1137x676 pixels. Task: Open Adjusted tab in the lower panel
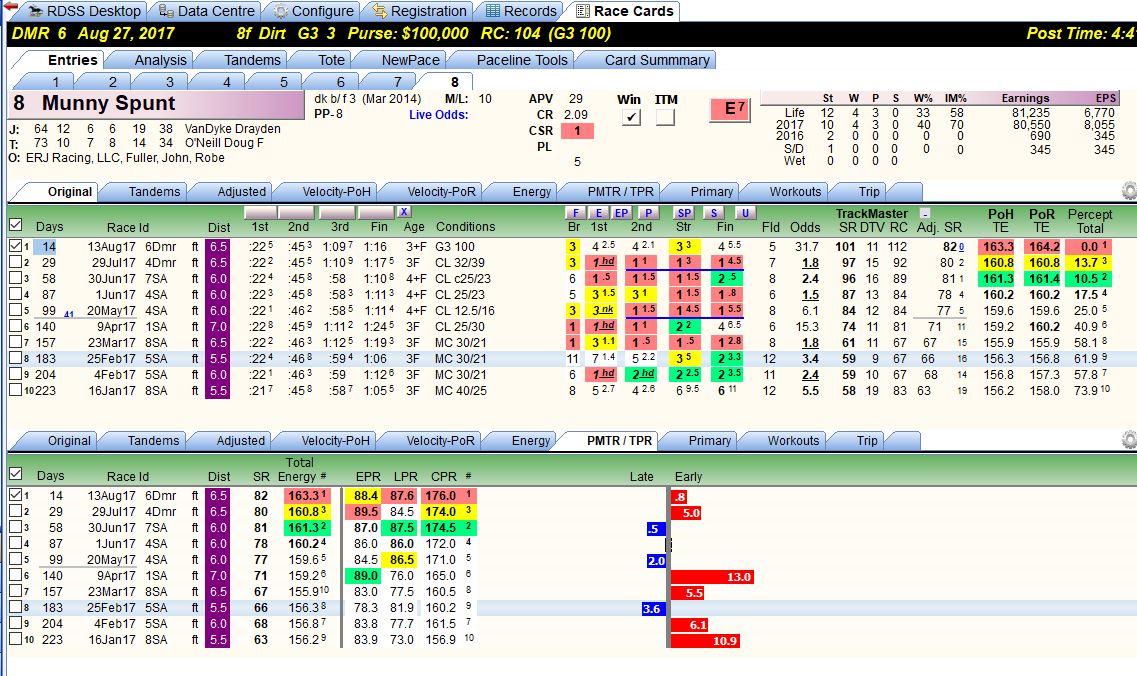(x=240, y=440)
